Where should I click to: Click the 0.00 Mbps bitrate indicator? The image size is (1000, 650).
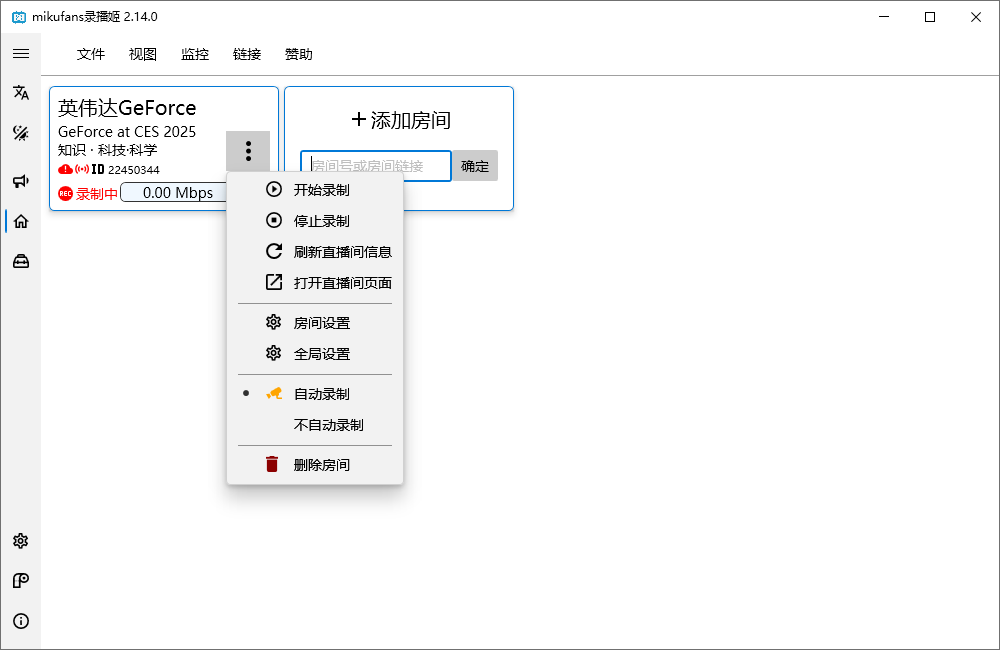click(x=173, y=193)
